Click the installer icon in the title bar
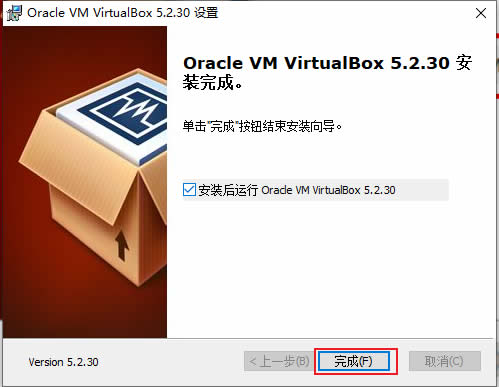 tap(14, 13)
